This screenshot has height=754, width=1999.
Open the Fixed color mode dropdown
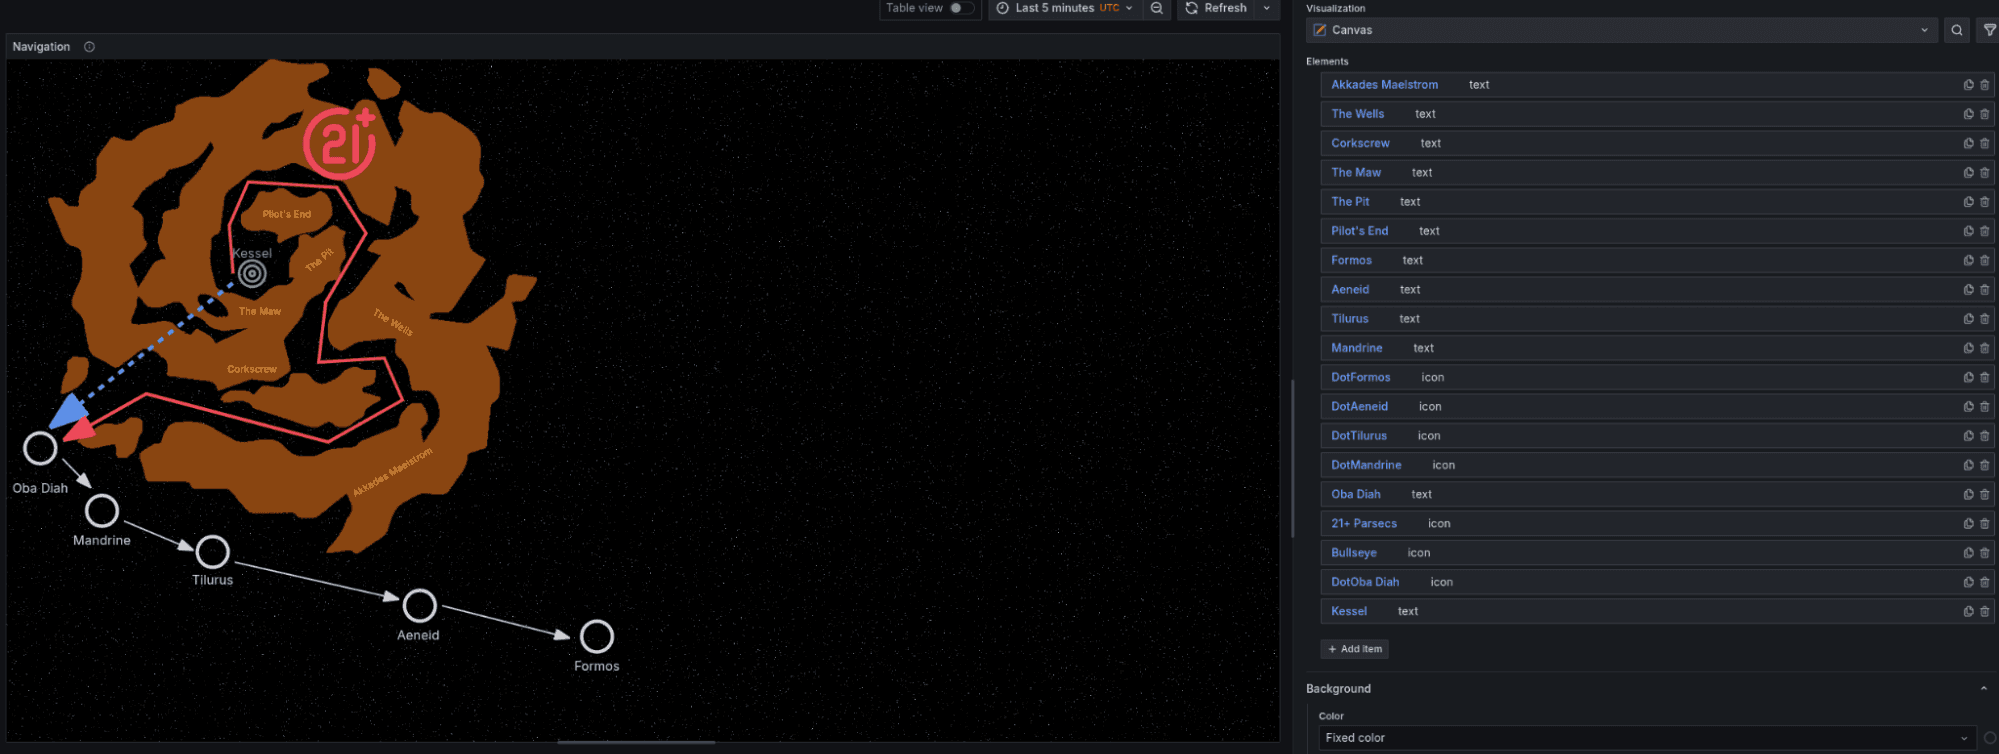click(1647, 738)
